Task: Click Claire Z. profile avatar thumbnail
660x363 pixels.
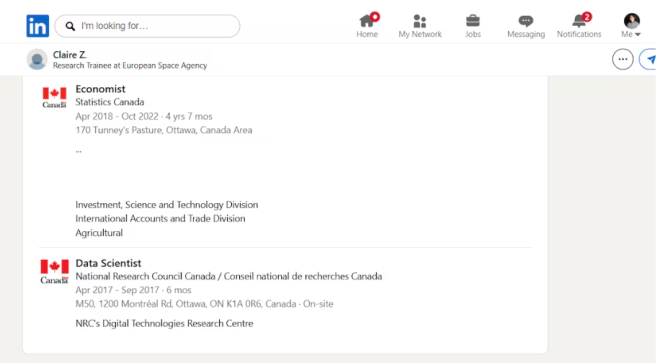Action: (37, 59)
